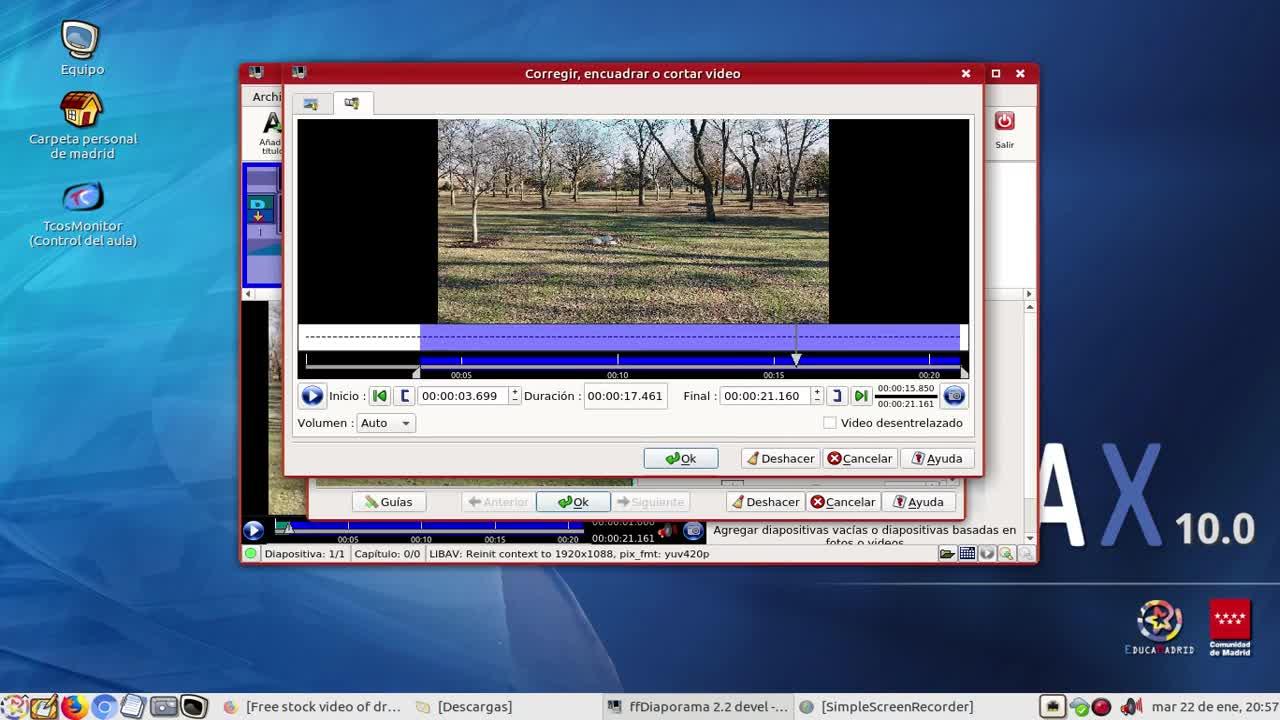Launch Firefox from the taskbar launcher
The image size is (1280, 720).
pos(74,707)
